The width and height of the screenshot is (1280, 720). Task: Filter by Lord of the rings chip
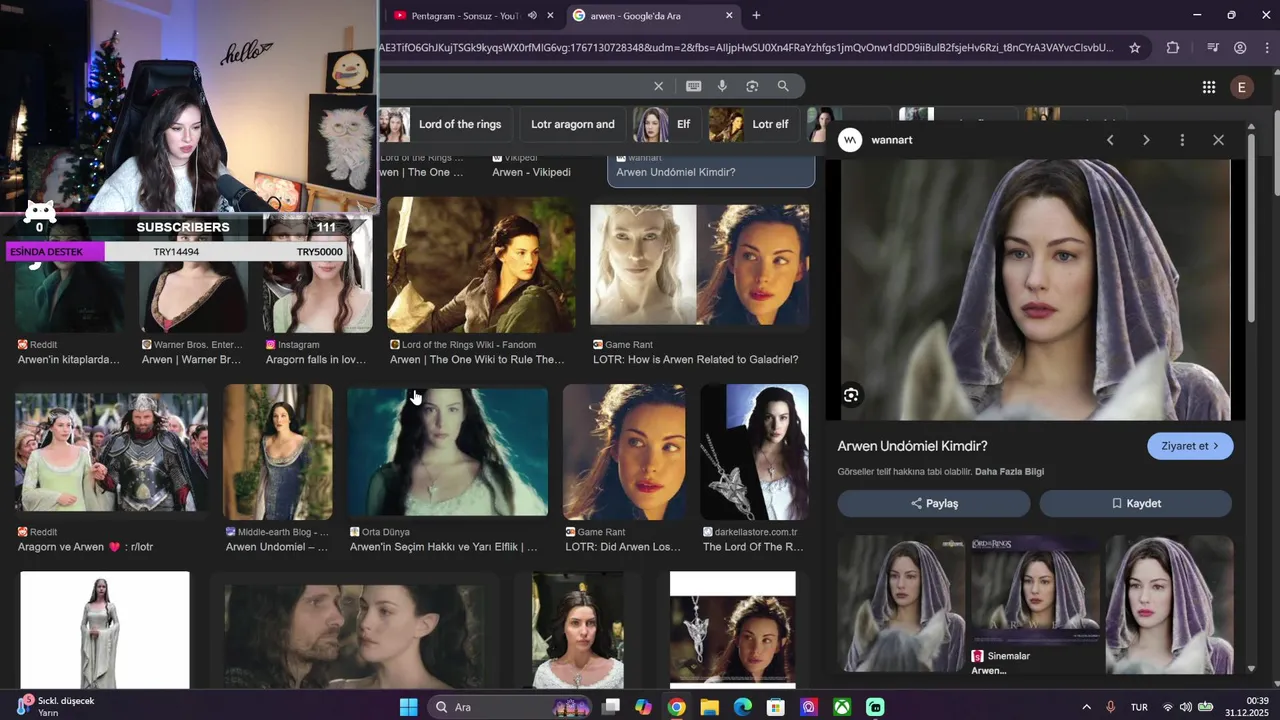tap(445, 125)
